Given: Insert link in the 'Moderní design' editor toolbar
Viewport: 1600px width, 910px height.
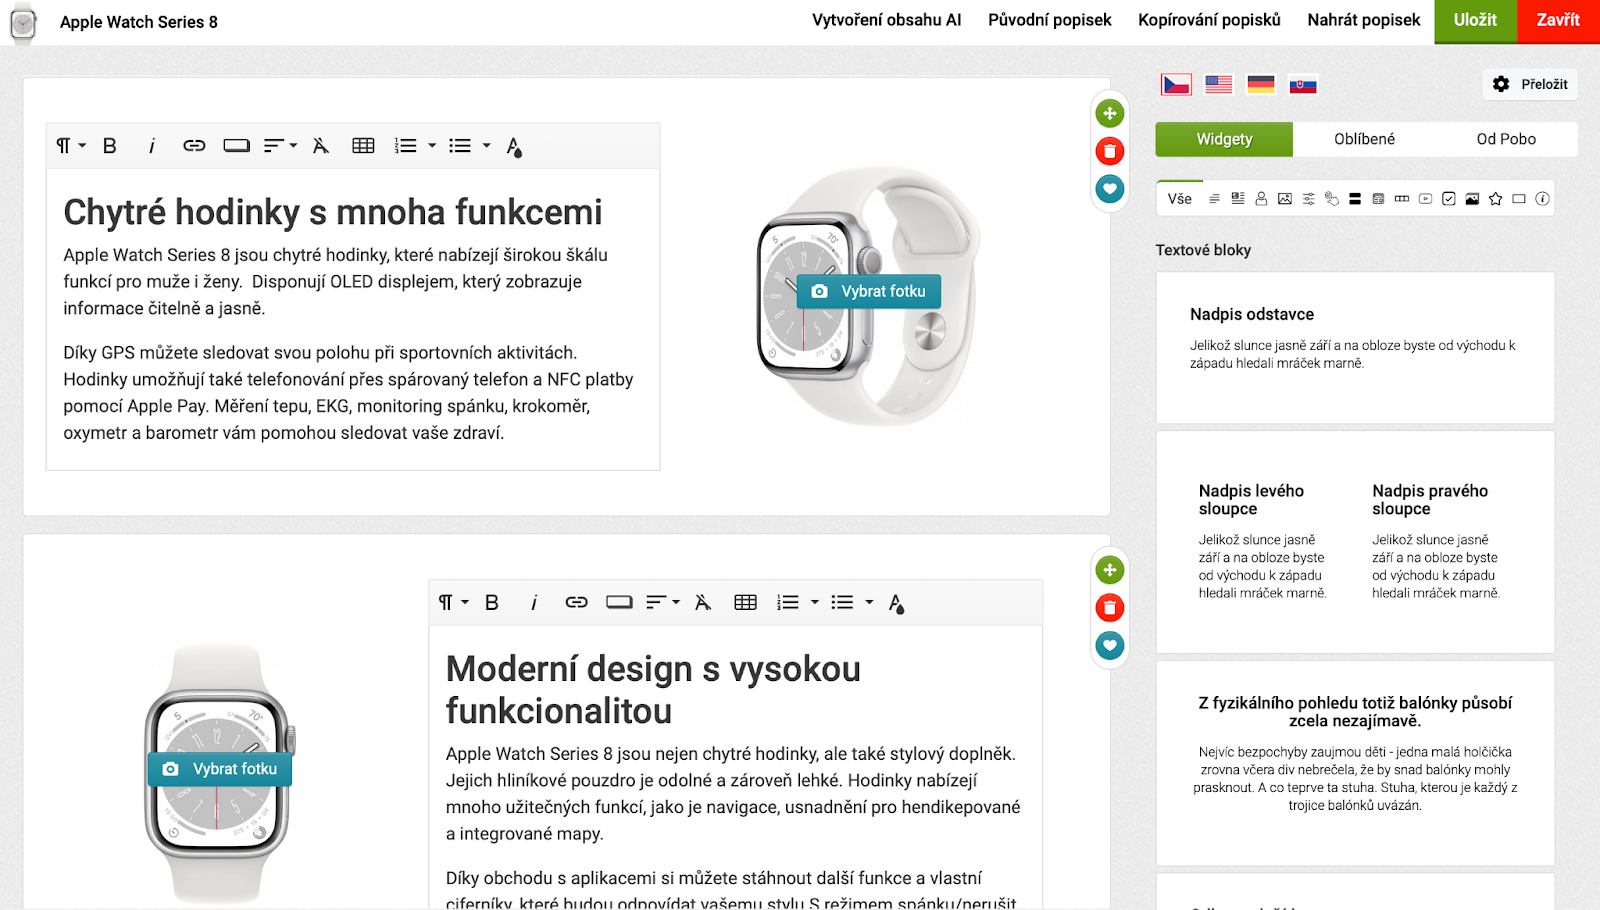Looking at the screenshot, I should pyautogui.click(x=576, y=602).
